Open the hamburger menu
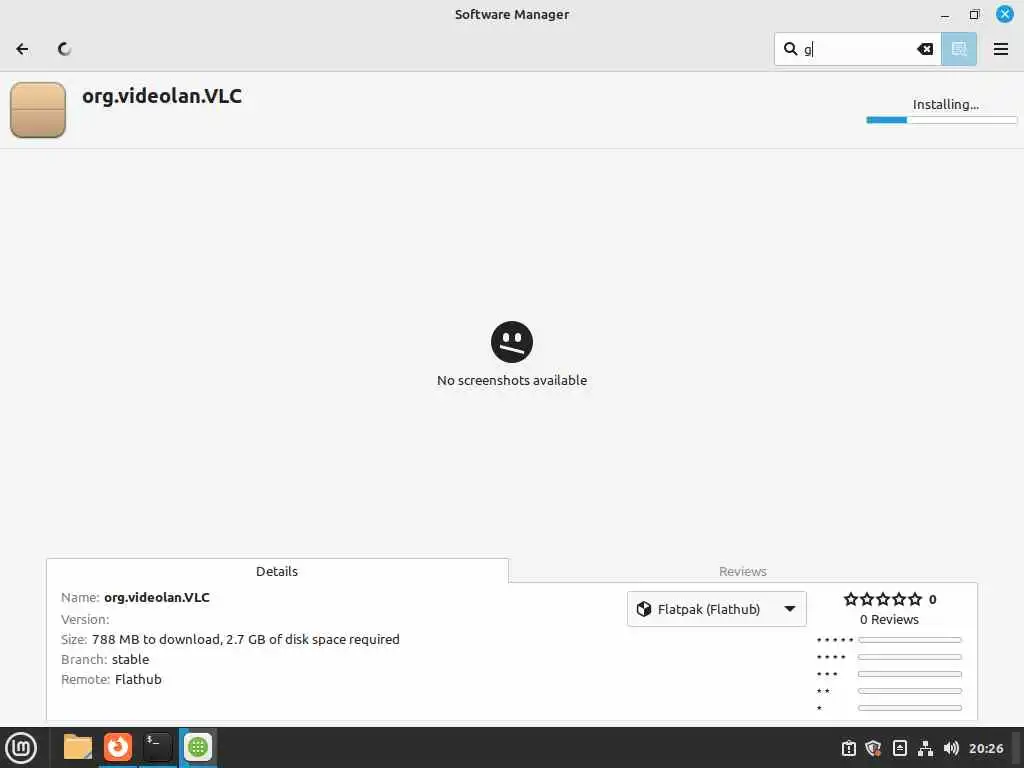Image resolution: width=1024 pixels, height=768 pixels. click(x=1000, y=49)
